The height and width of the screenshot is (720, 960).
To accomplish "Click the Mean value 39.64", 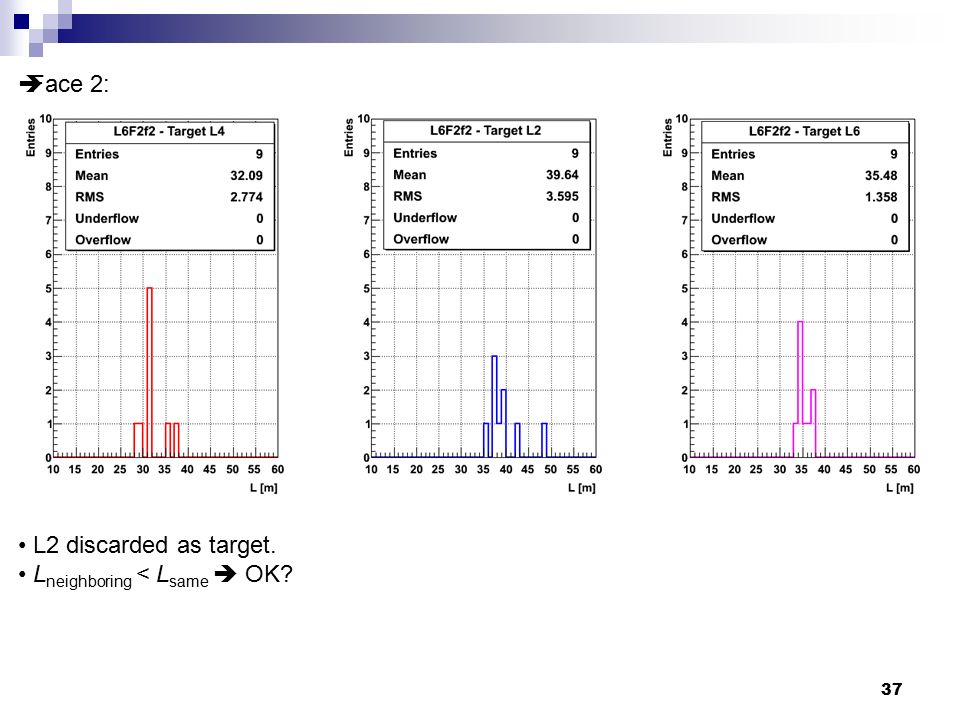I will click(x=562, y=175).
